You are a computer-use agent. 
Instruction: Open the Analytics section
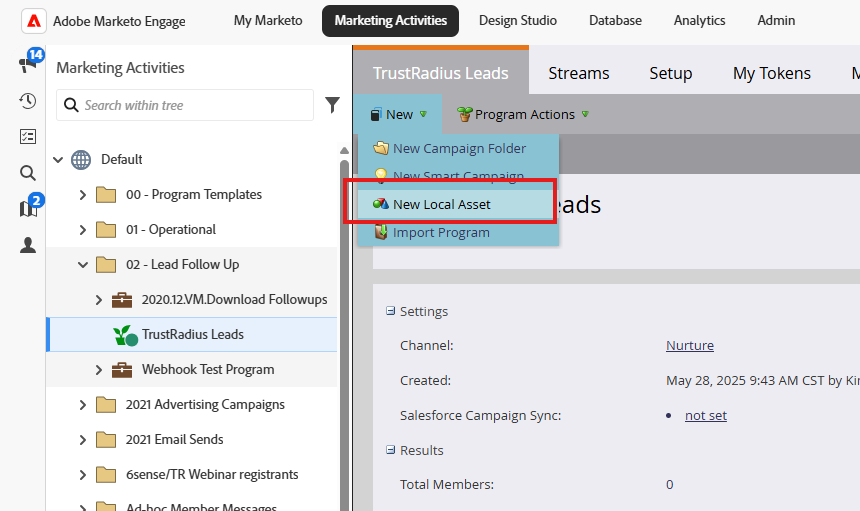click(x=699, y=21)
